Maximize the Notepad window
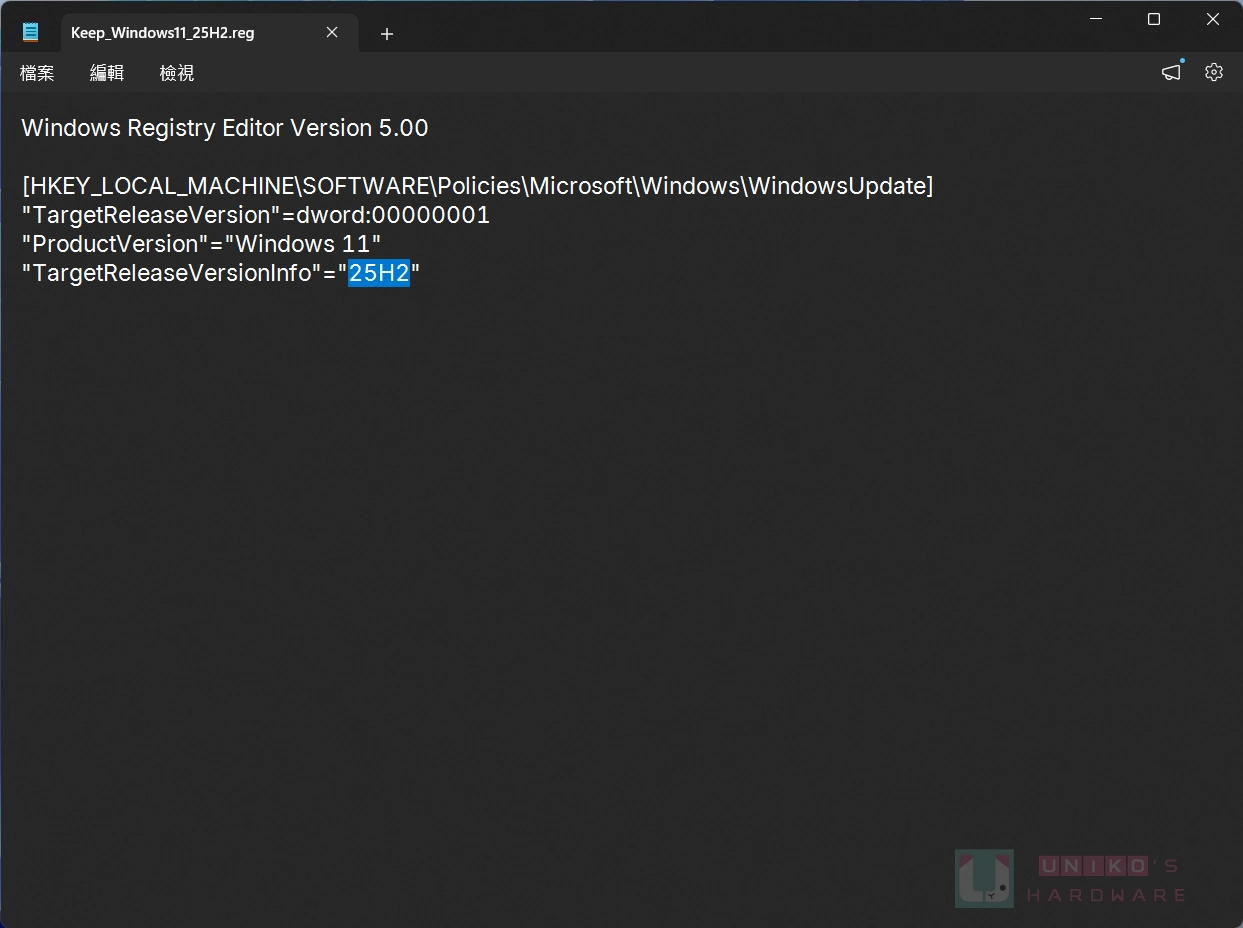Screen dimensions: 1243x928 1154,19
